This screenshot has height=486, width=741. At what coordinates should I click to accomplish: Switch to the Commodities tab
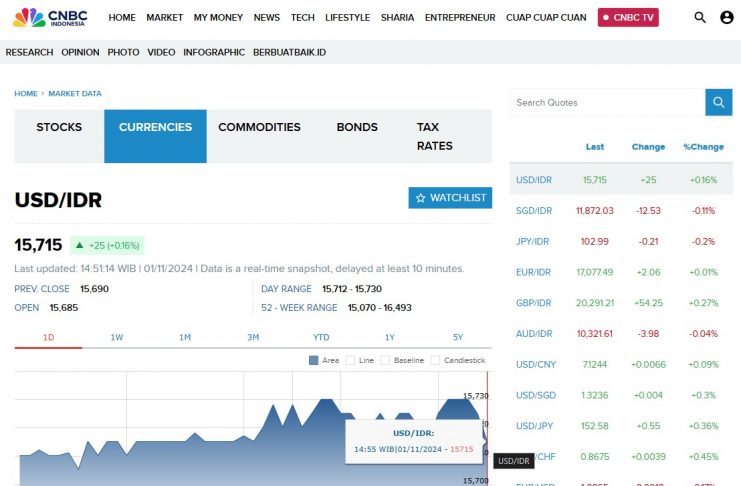[x=259, y=127]
